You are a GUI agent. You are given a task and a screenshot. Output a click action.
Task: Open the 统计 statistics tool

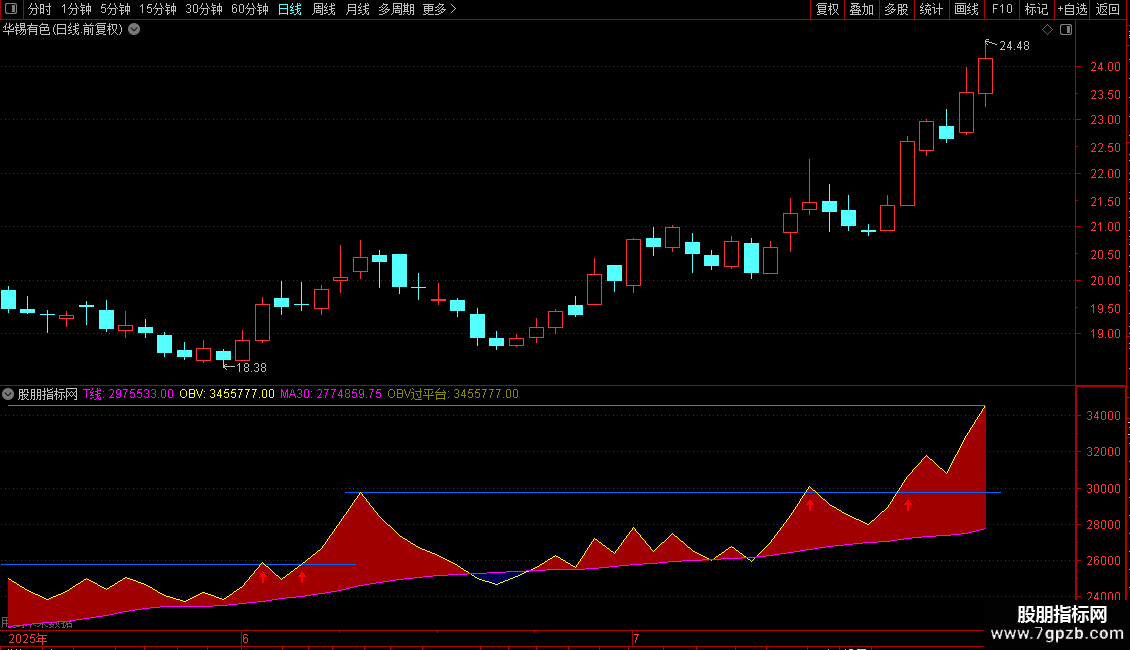(931, 9)
